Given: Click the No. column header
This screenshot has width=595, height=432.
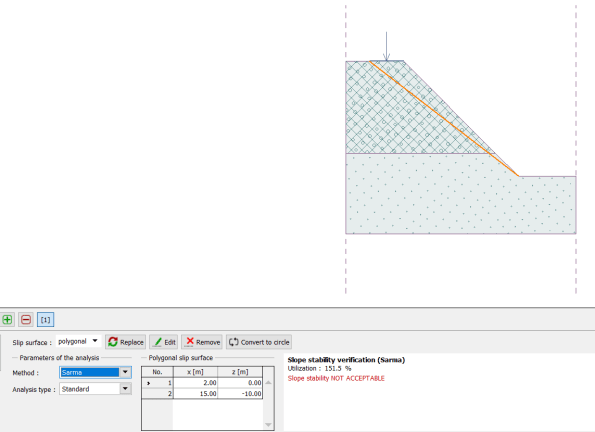Looking at the screenshot, I should (157, 372).
